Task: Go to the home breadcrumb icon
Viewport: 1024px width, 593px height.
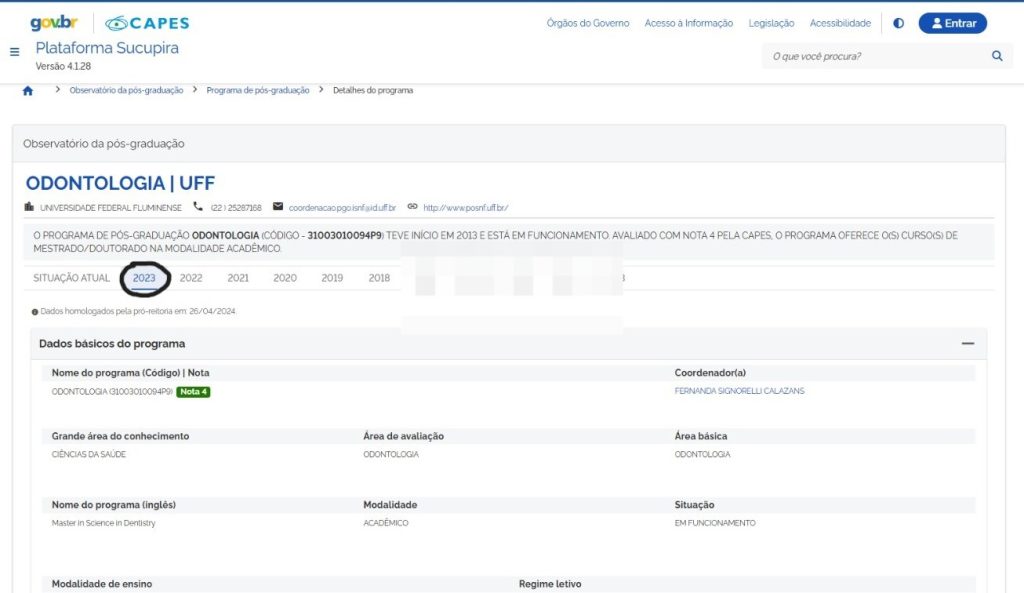Action: [27, 91]
